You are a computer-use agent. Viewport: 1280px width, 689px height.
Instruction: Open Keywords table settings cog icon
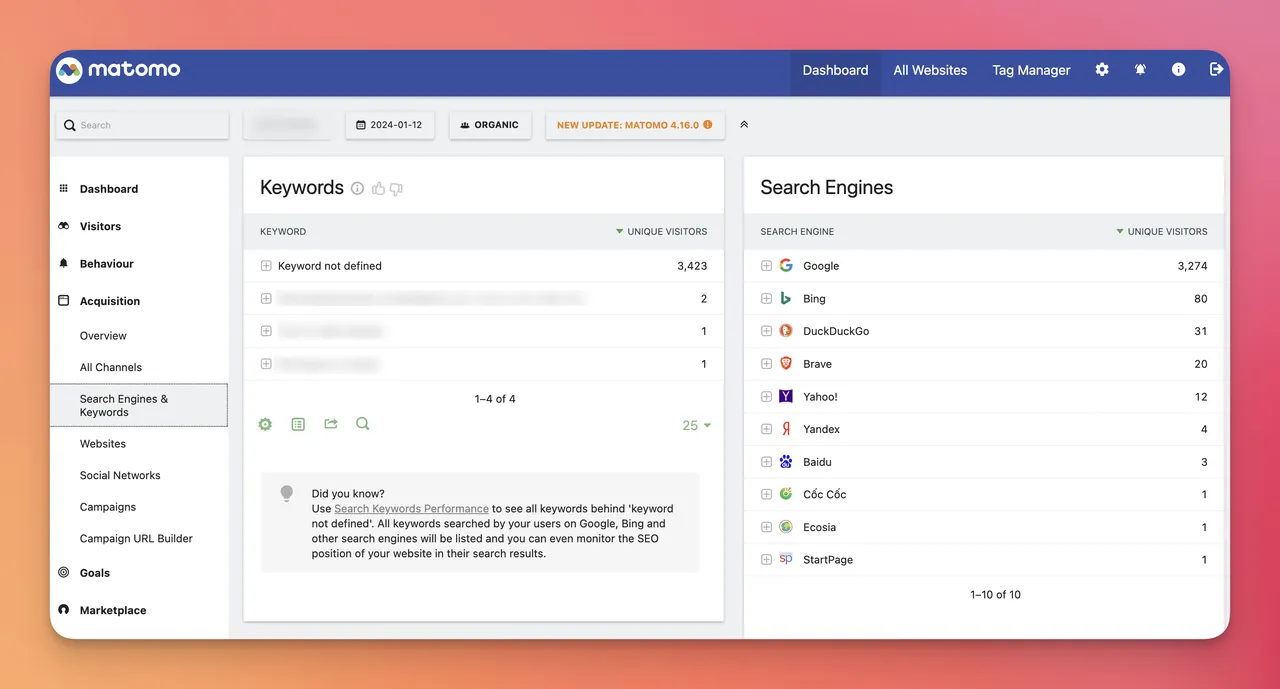coord(265,424)
